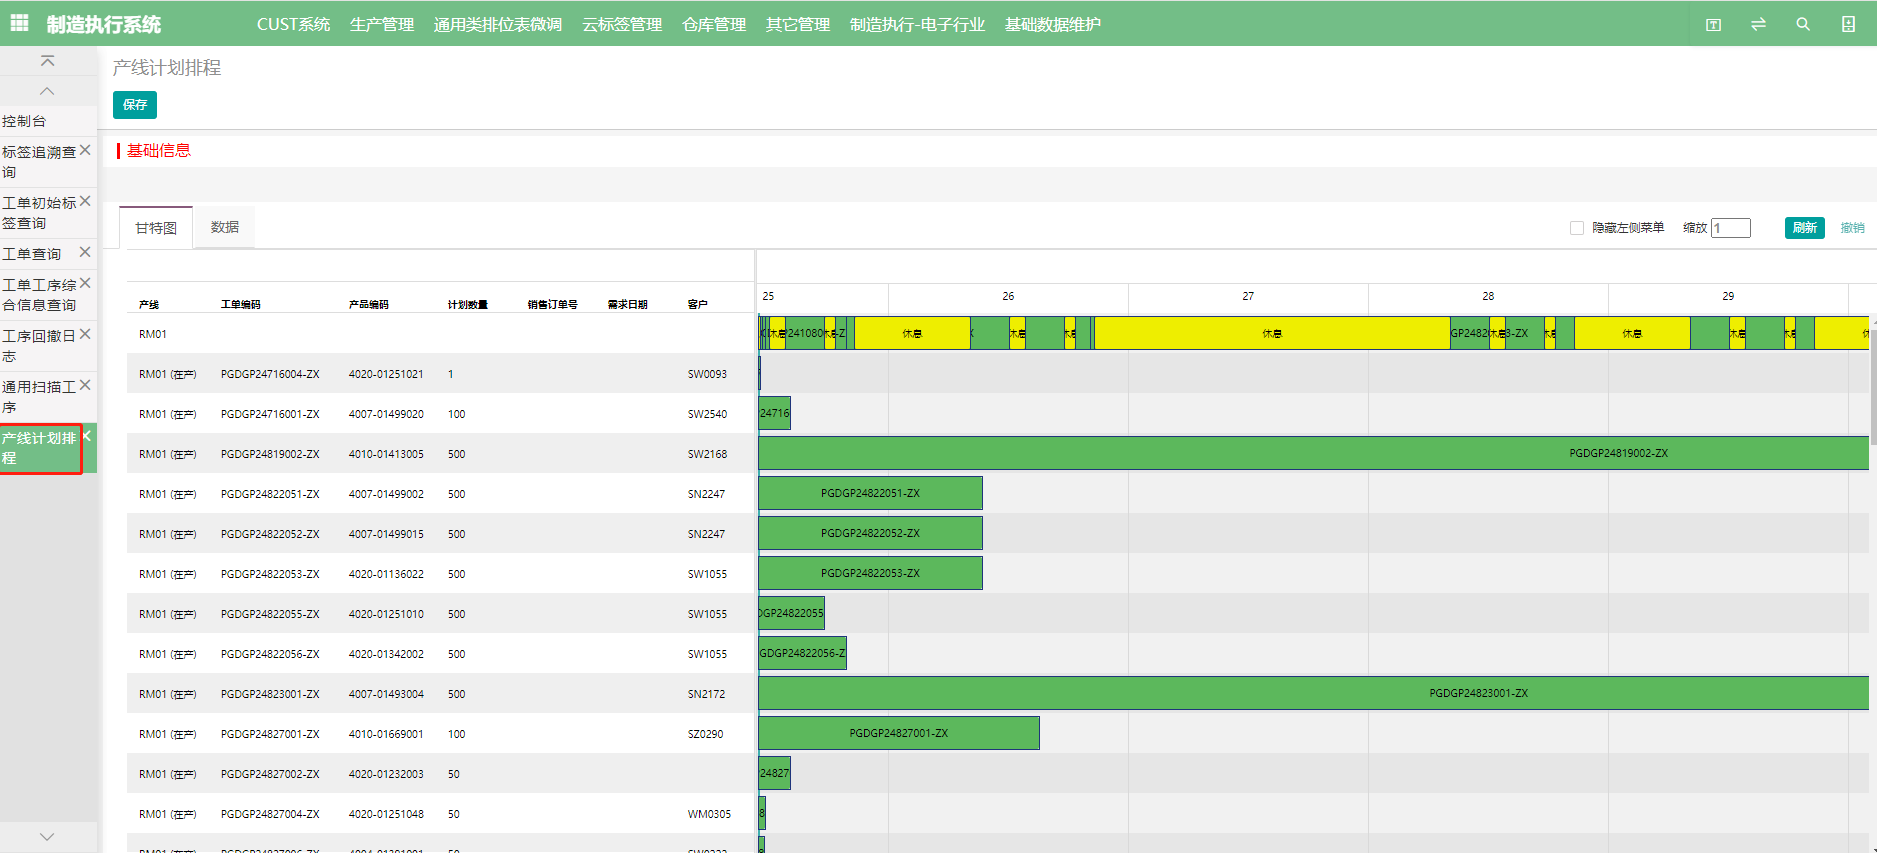Open 其它管理 menu
This screenshot has width=1877, height=853.
point(798,24)
